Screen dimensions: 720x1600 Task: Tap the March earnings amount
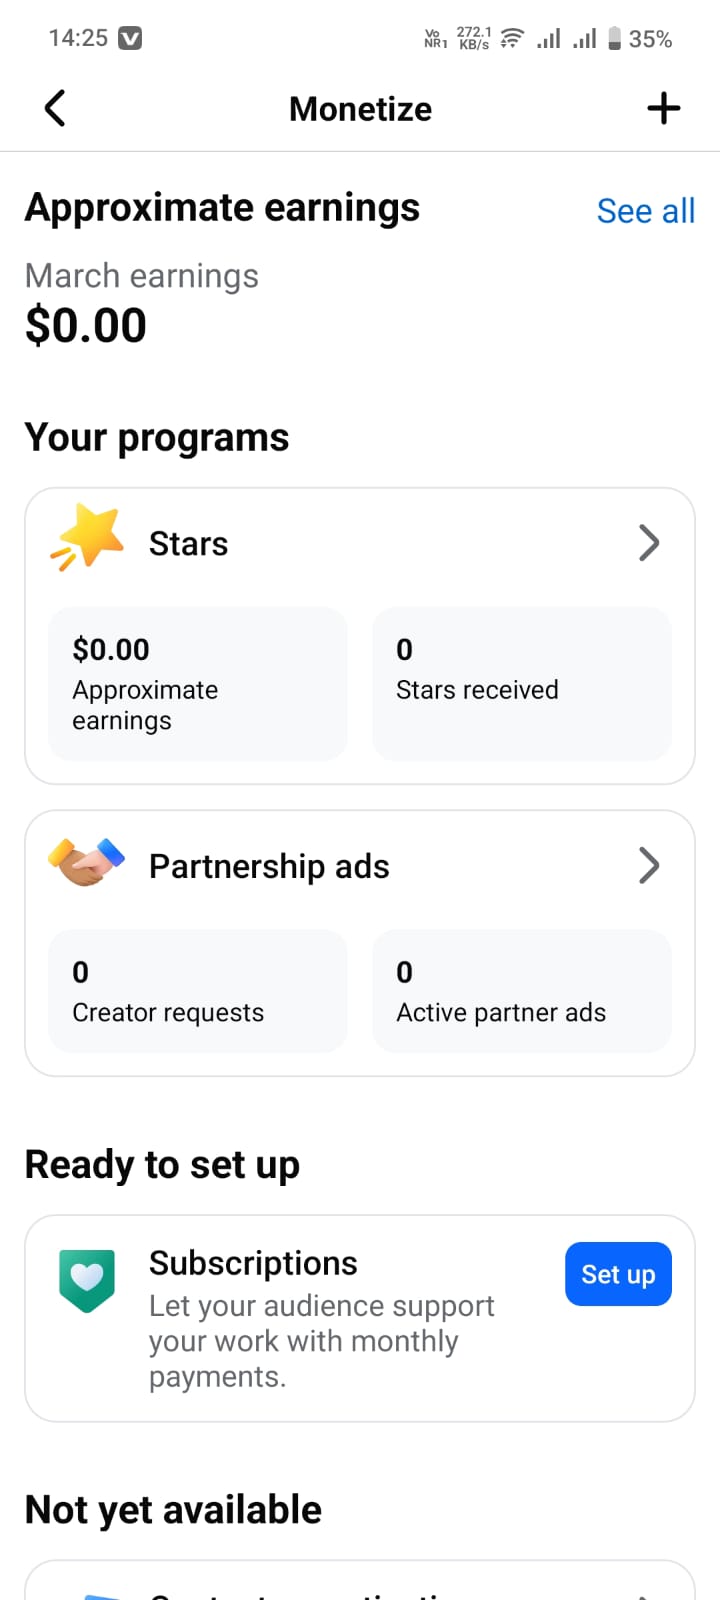86,326
